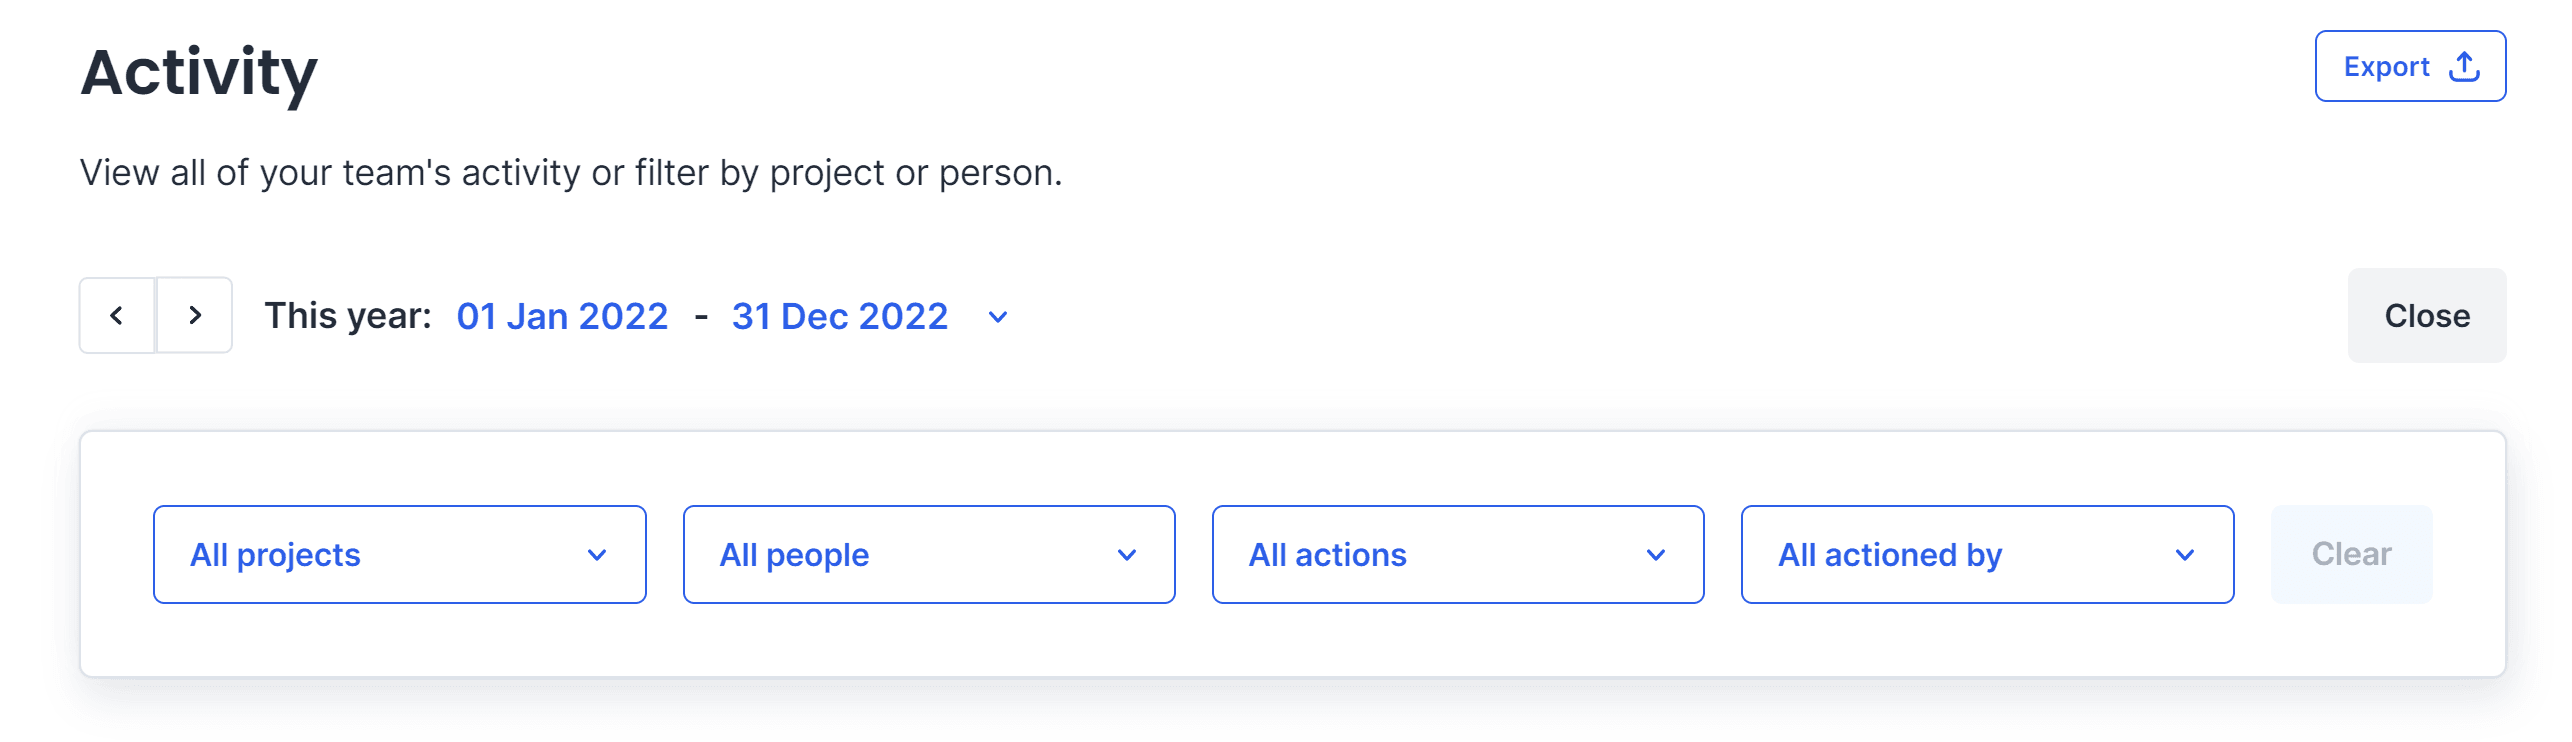Screen dimensions: 2572x742
Task: Open the All actioned by dropdown
Action: pos(1986,555)
